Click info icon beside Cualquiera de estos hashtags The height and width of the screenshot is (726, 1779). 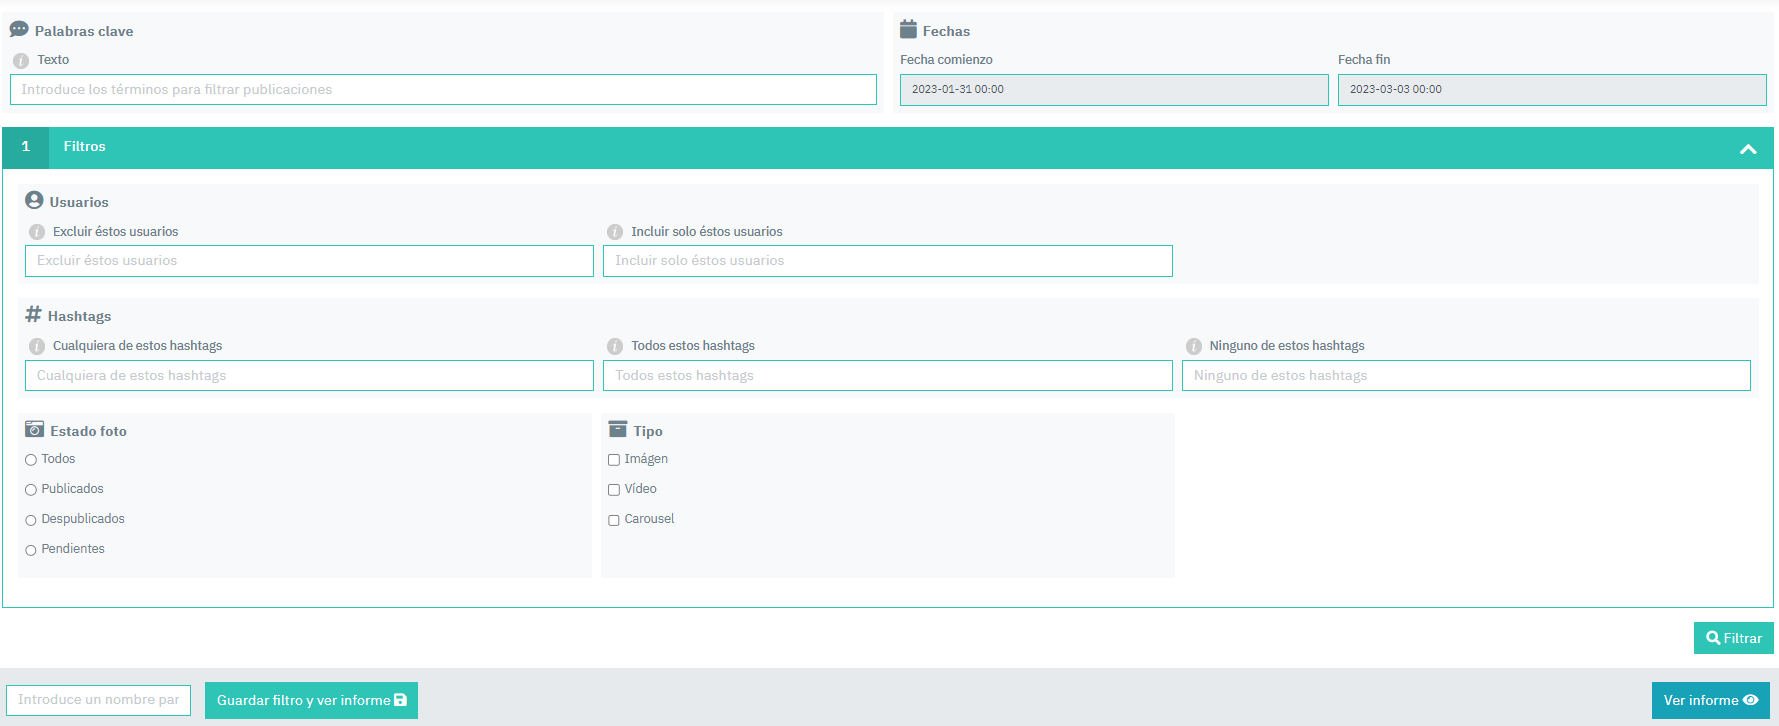pos(37,347)
